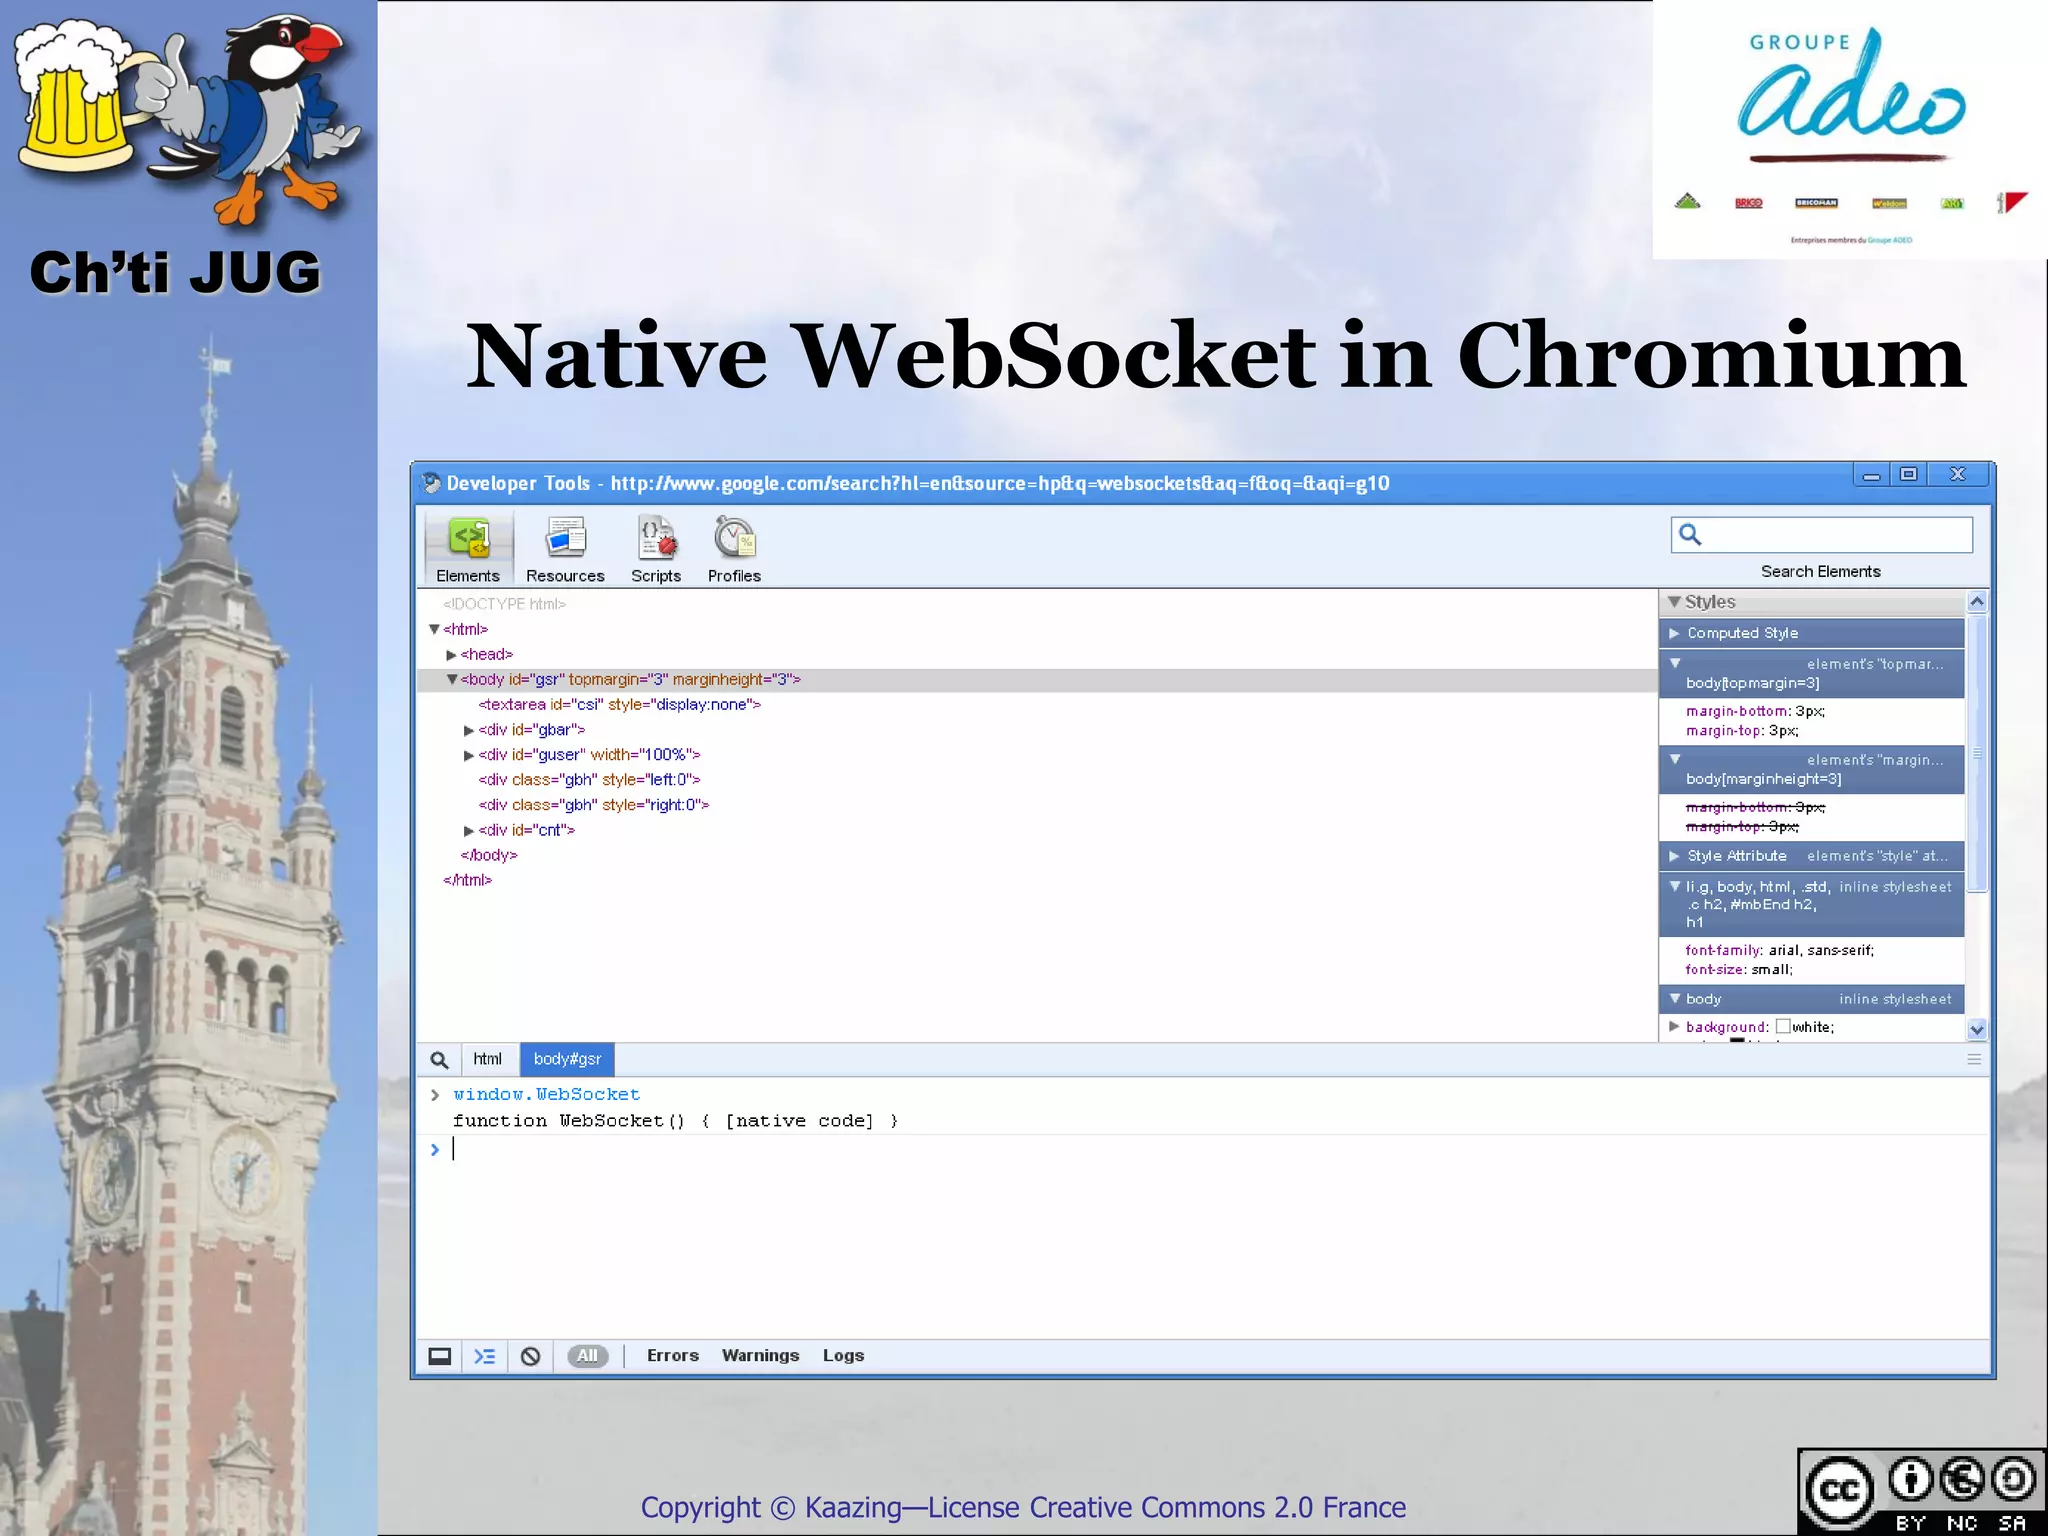Click the Search Elements input field
This screenshot has height=1536, width=2048.
click(1821, 535)
